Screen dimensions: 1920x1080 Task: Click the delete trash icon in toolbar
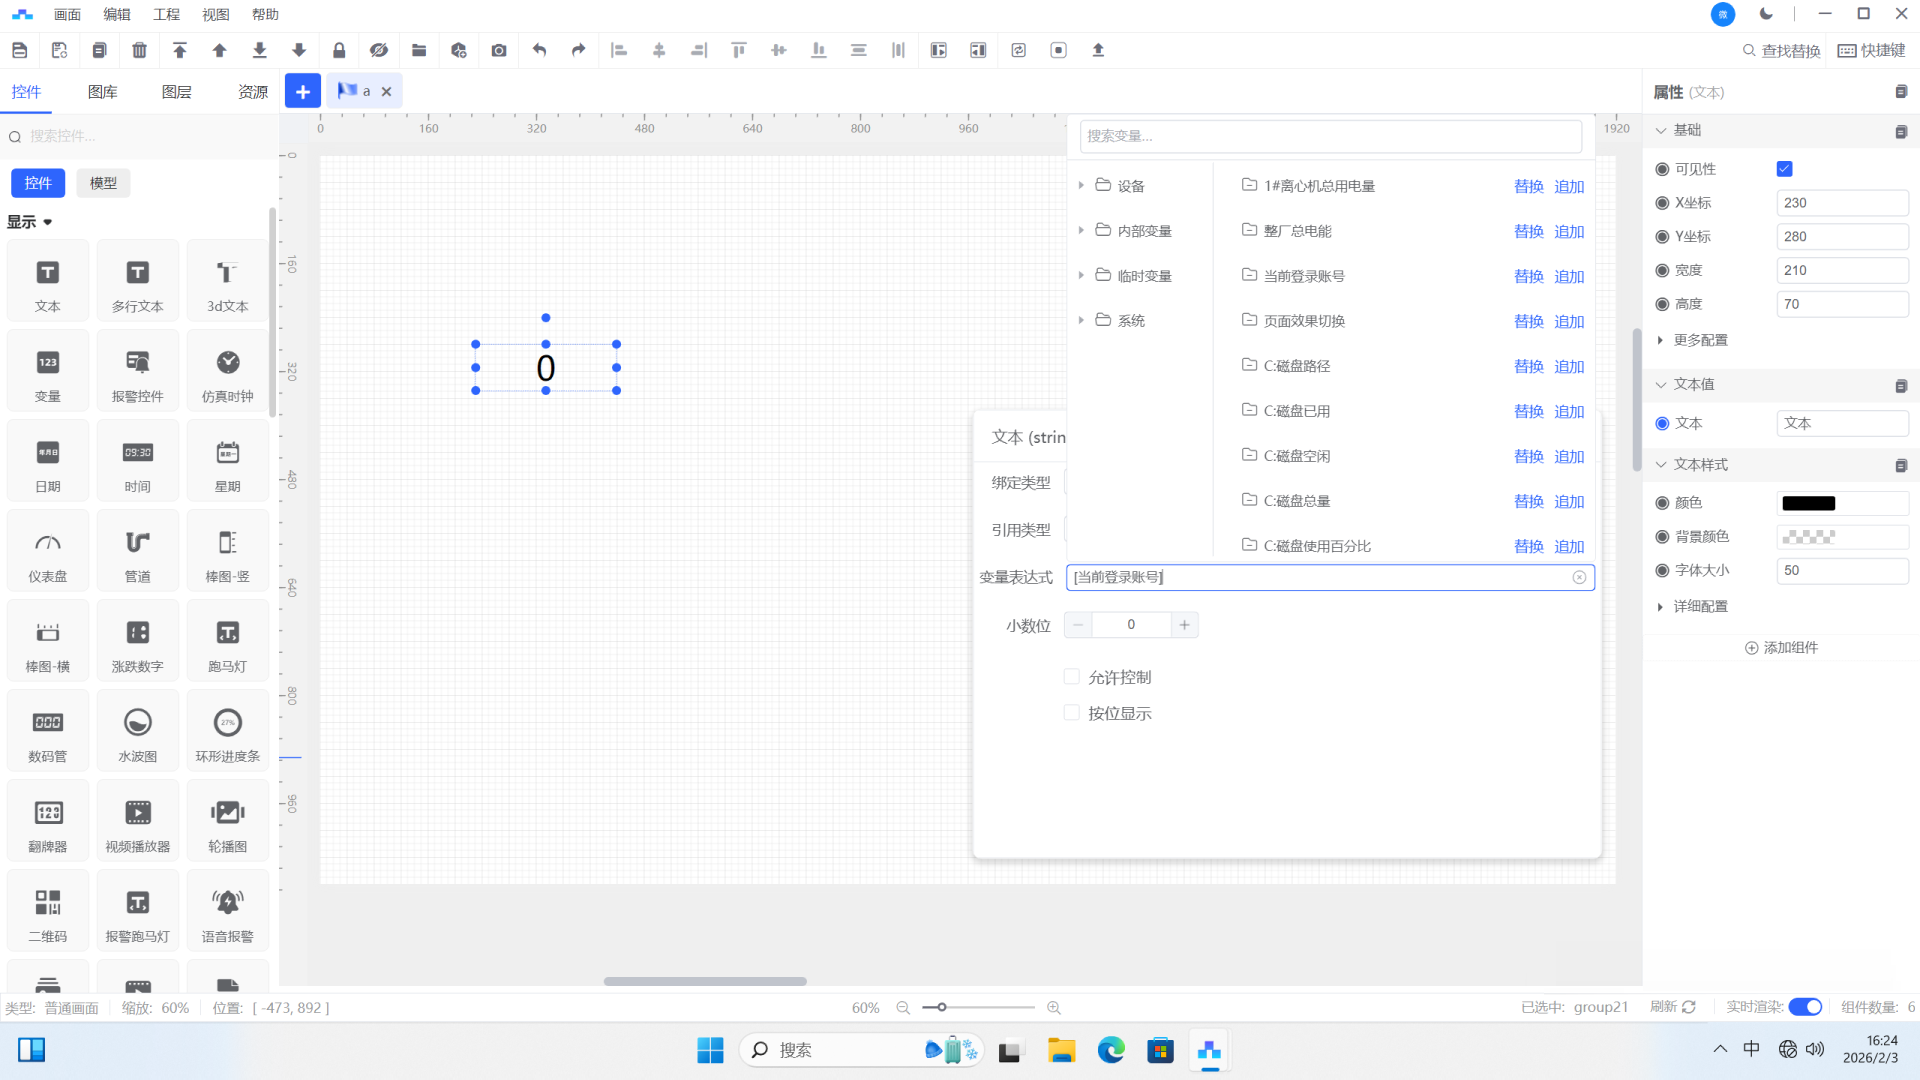139,50
